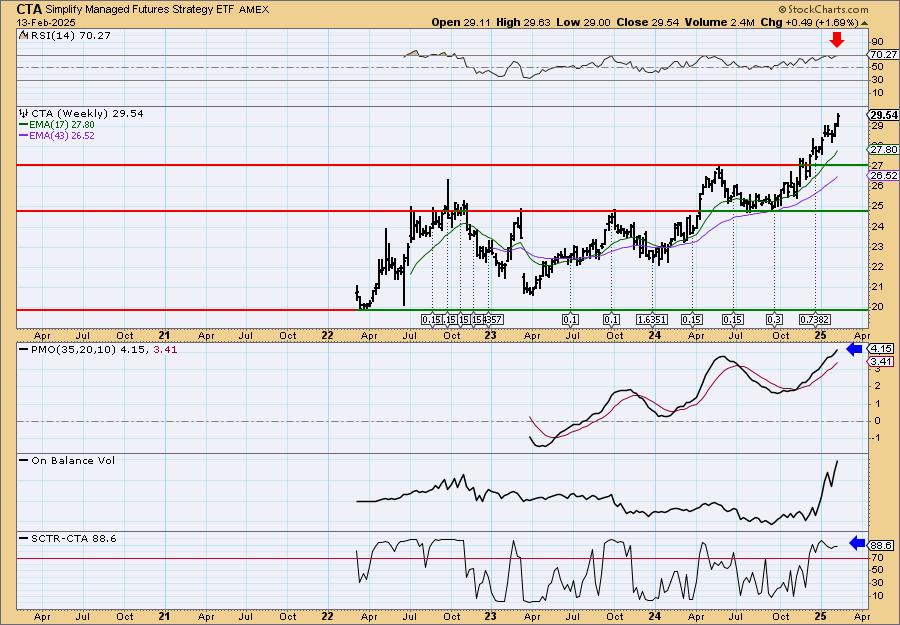Select the CTA (Weekly) 29.54 legend
Screen dimensions: 900x625
point(87,114)
